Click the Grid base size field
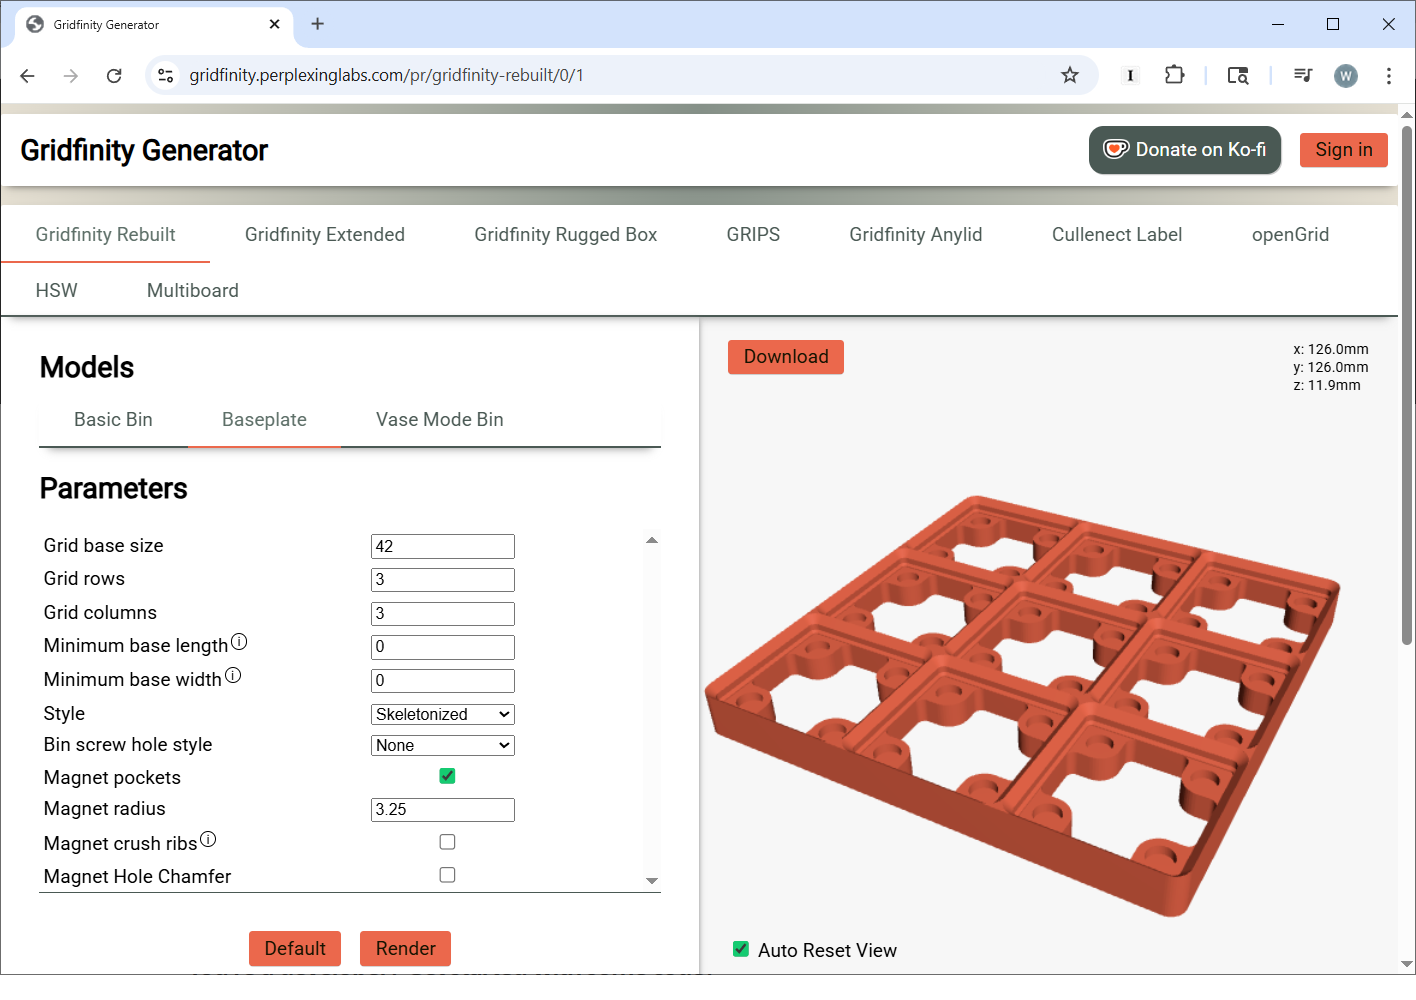This screenshot has height=1000, width=1416. pyautogui.click(x=443, y=546)
